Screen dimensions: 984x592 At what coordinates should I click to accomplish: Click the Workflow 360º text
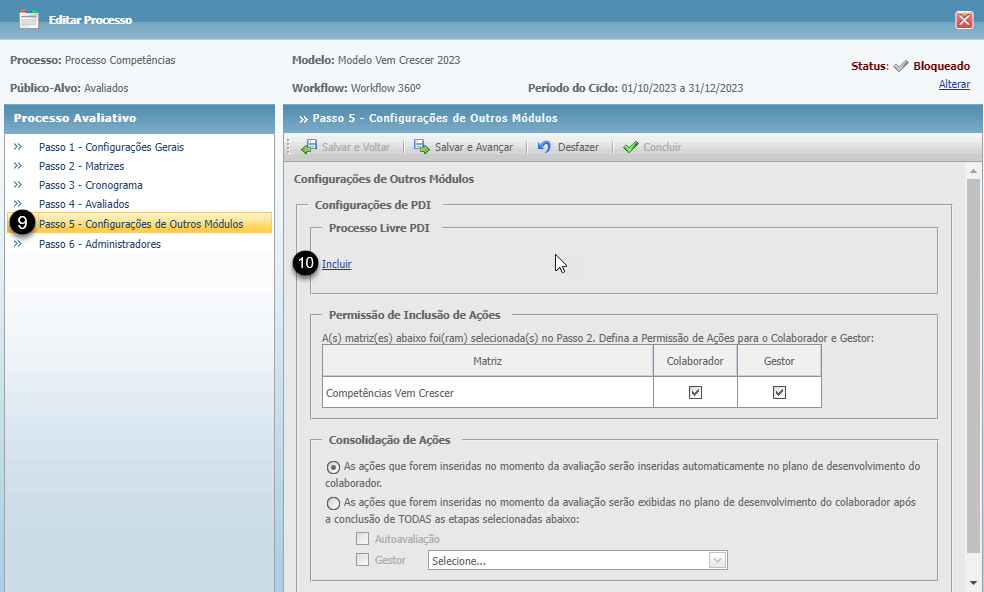[x=385, y=88]
